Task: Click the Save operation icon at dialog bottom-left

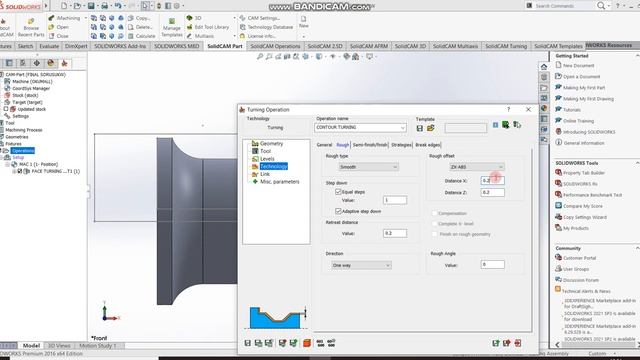Action: (248, 343)
